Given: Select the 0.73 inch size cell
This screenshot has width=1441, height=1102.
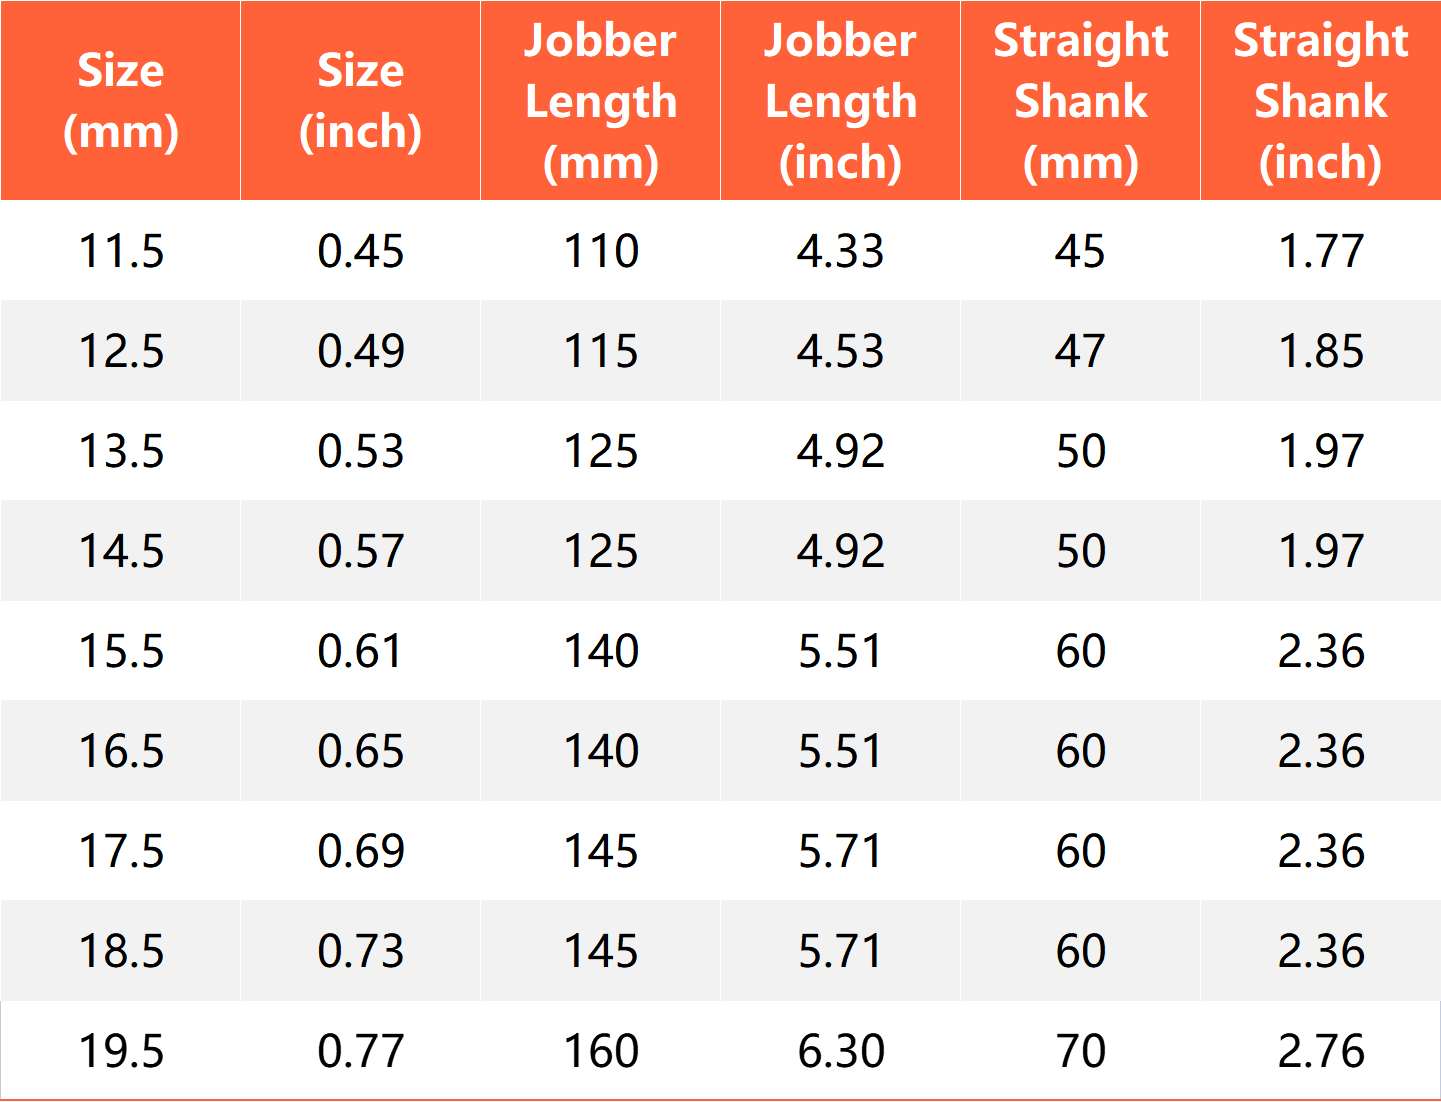Looking at the screenshot, I should (361, 951).
